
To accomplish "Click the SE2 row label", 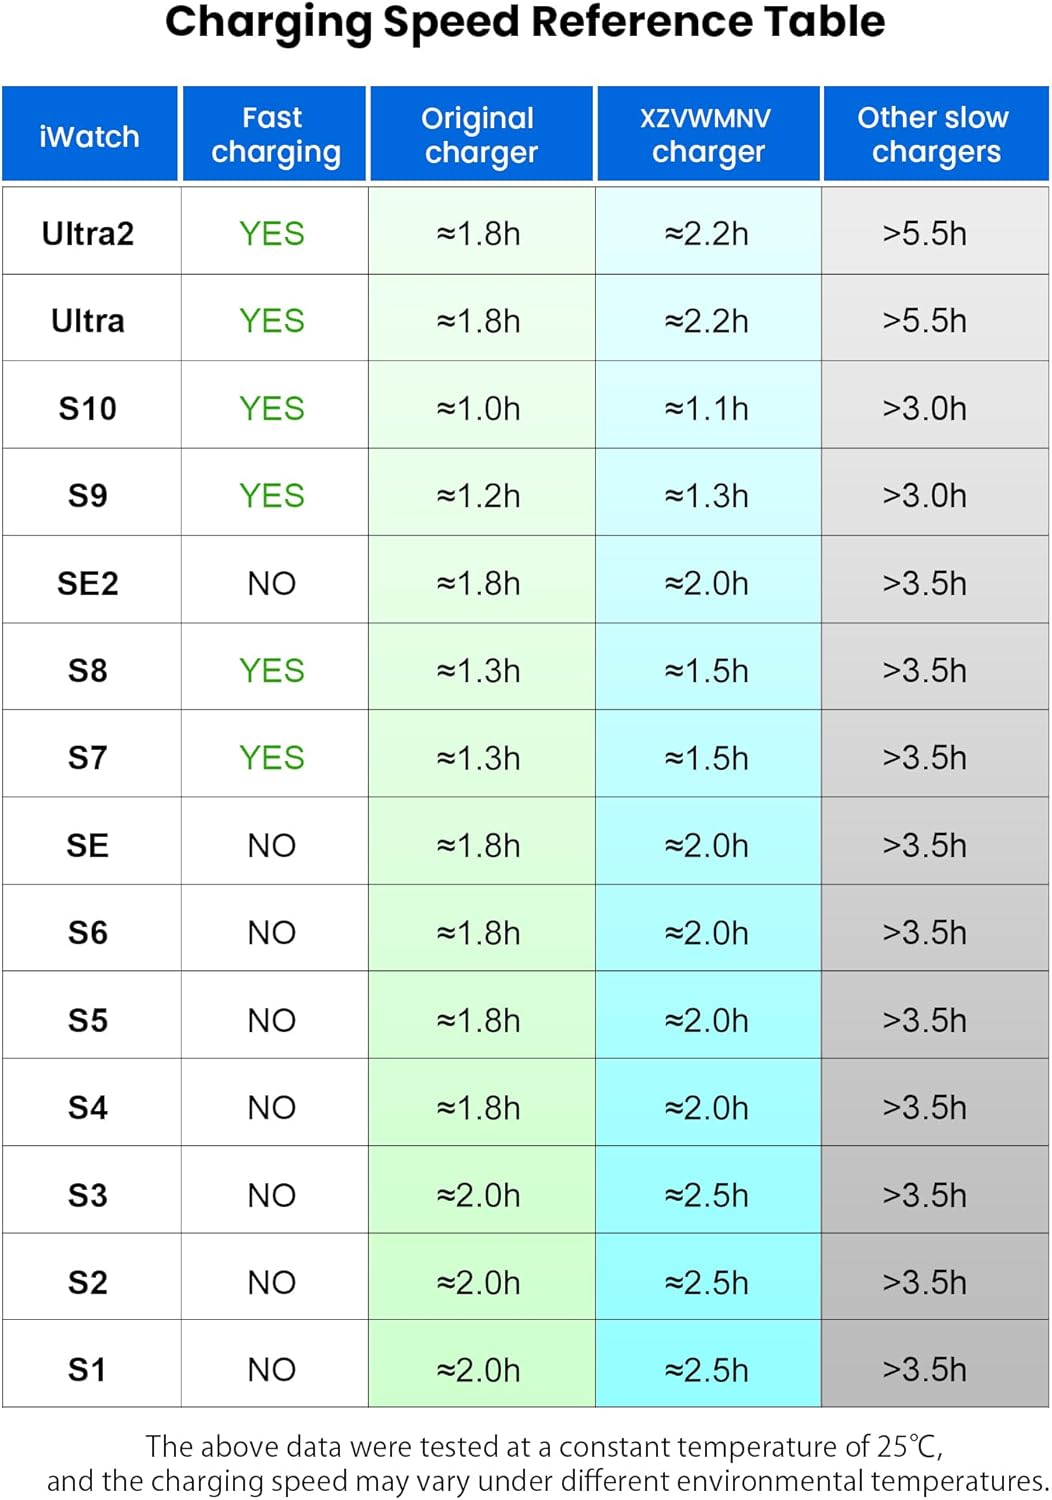I will [x=88, y=584].
